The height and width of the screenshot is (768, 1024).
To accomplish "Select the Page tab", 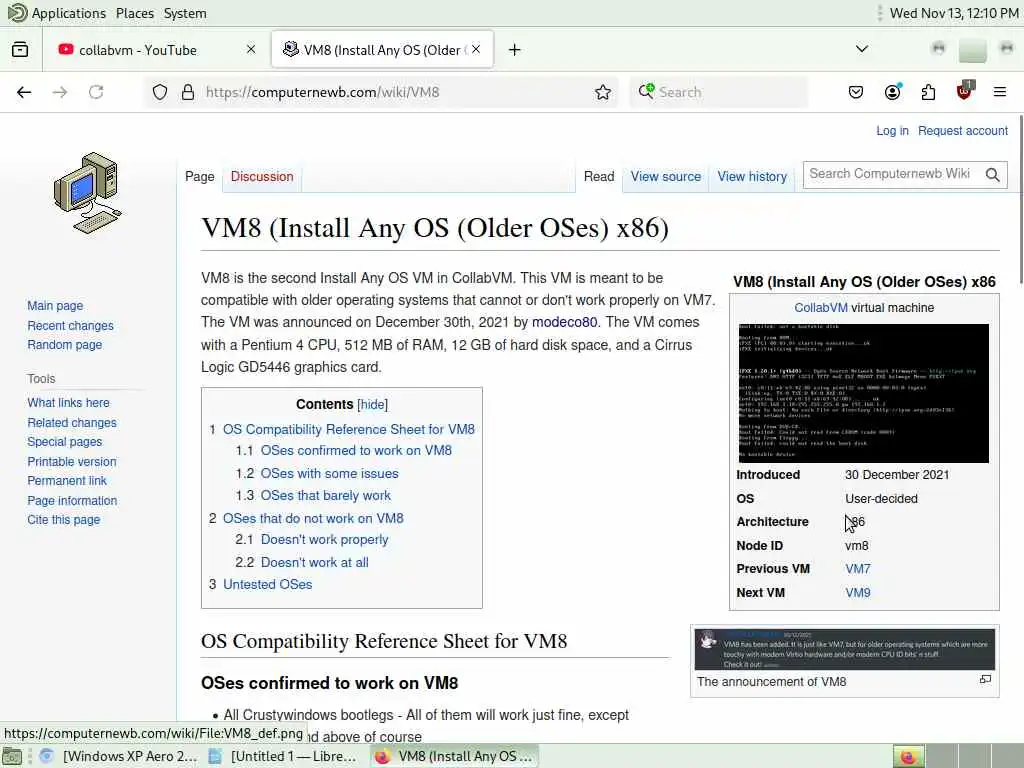I will 199,176.
